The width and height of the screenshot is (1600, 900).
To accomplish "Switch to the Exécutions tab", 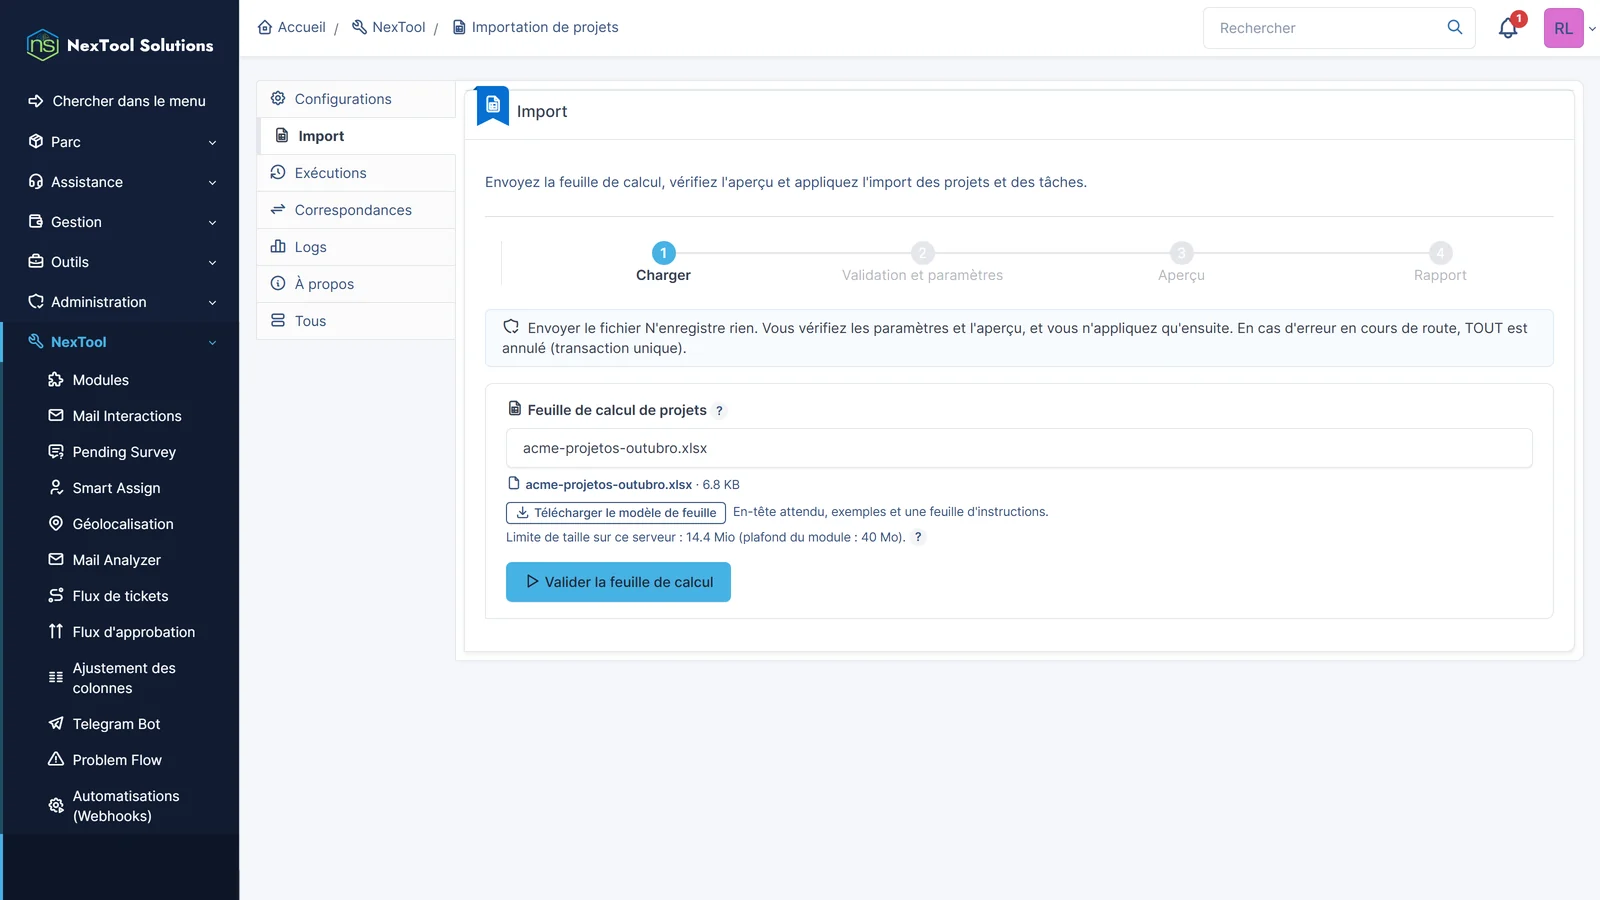I will pyautogui.click(x=356, y=173).
